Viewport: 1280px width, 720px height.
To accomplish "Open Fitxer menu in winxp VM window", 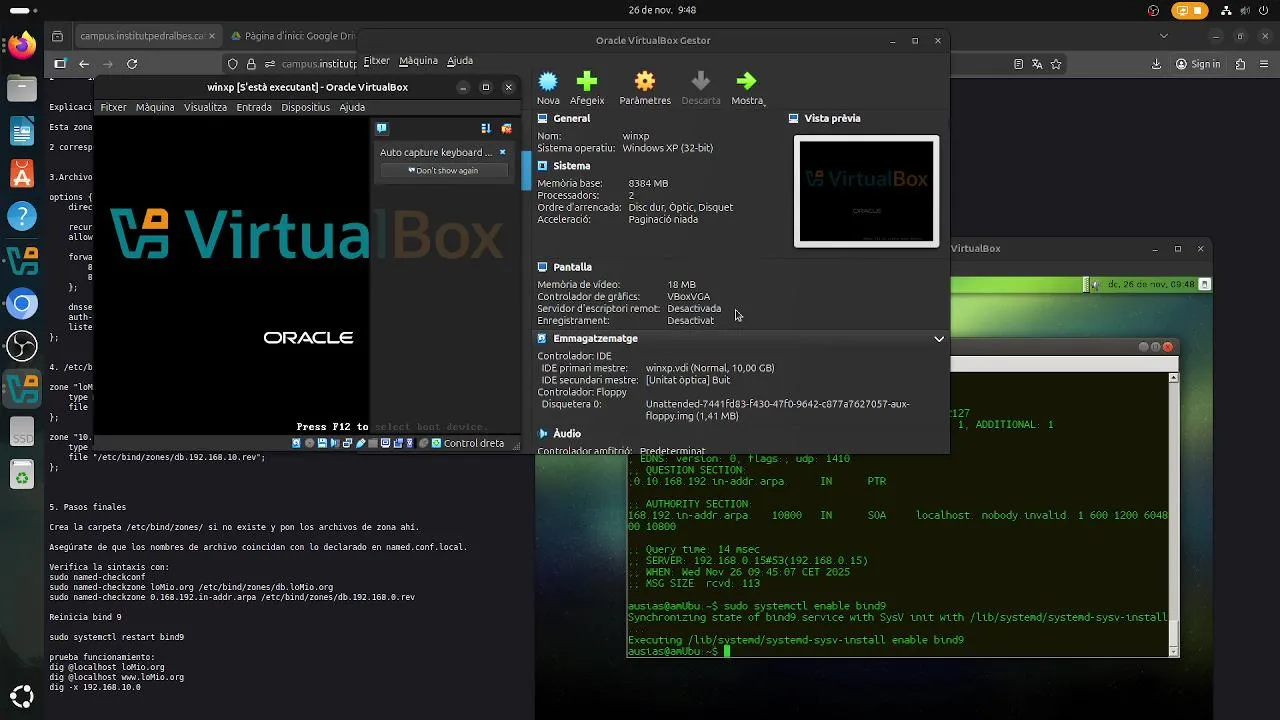I will pyautogui.click(x=113, y=107).
